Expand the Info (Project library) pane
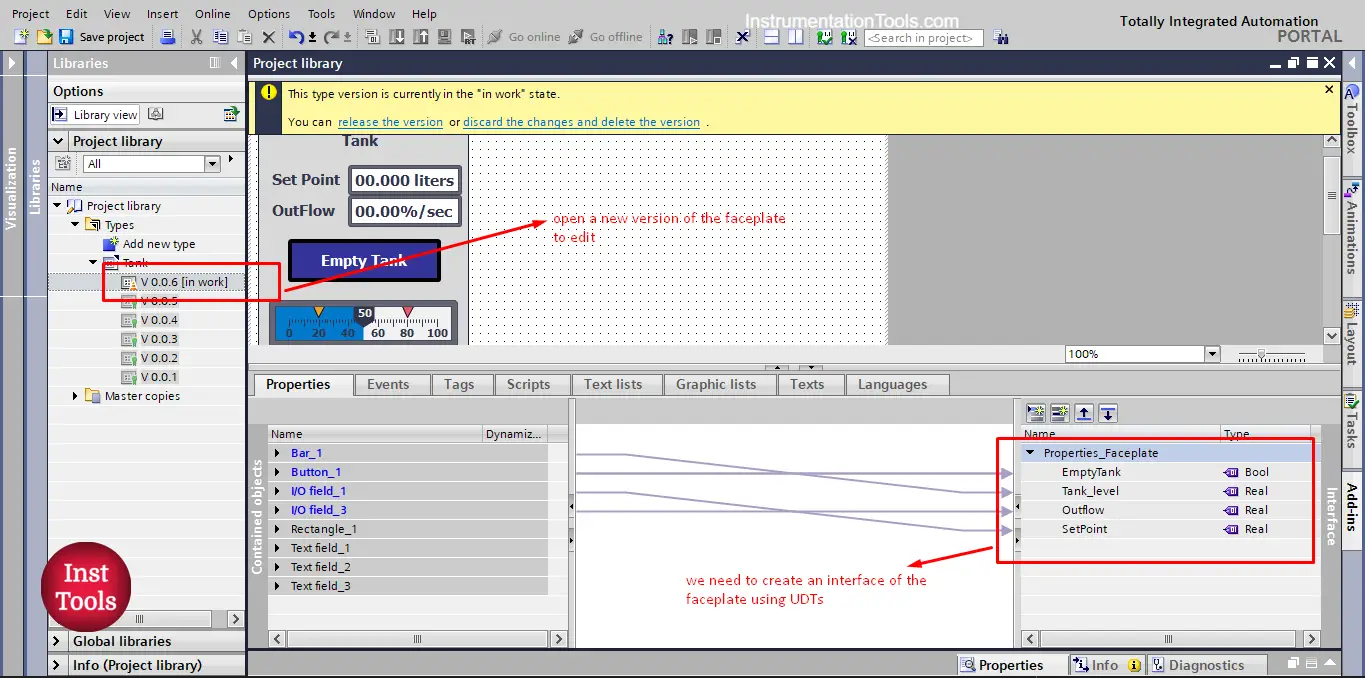1365x678 pixels. [x=59, y=665]
